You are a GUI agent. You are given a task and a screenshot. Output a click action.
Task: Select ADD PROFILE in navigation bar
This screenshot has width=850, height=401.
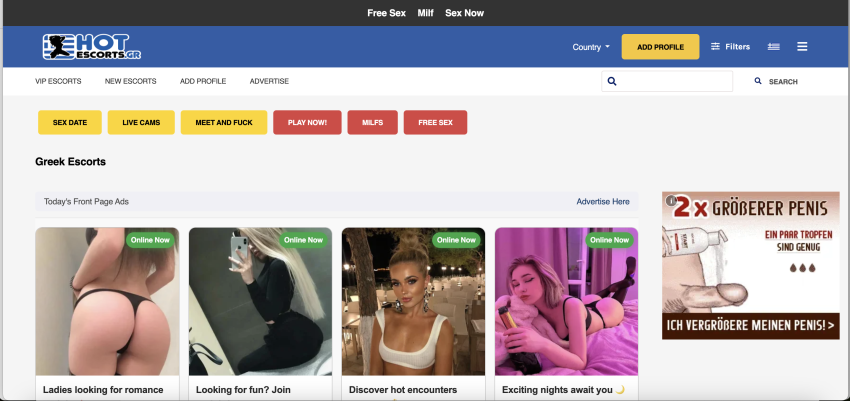(x=203, y=81)
